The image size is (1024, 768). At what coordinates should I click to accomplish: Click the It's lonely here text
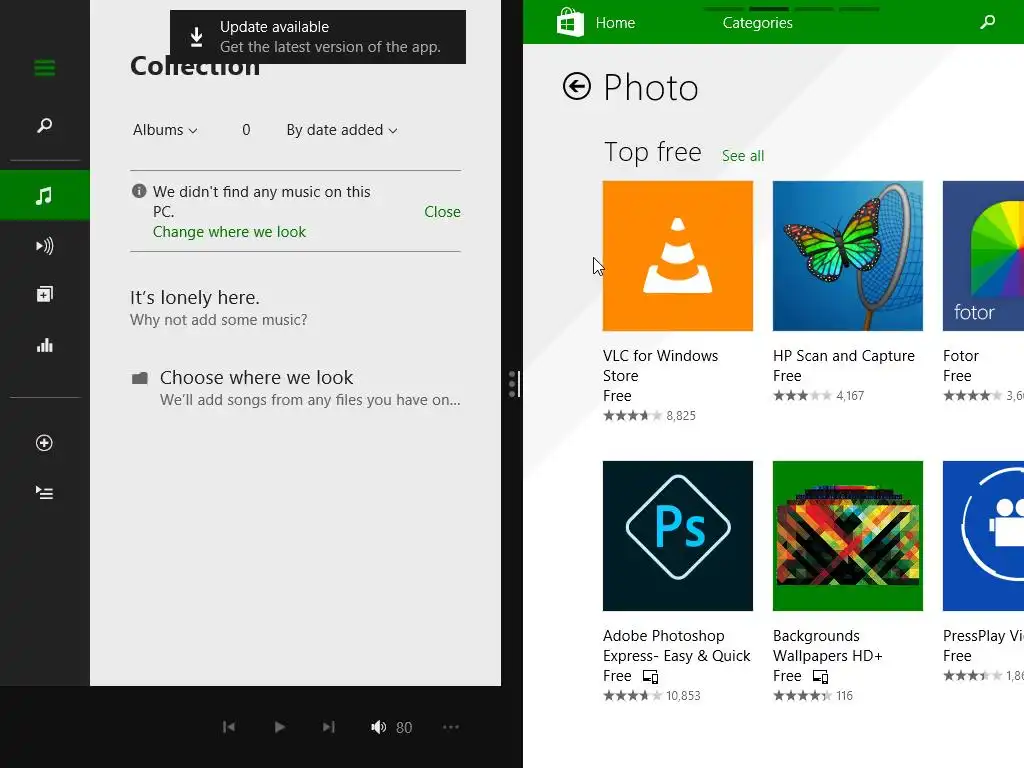pos(195,298)
